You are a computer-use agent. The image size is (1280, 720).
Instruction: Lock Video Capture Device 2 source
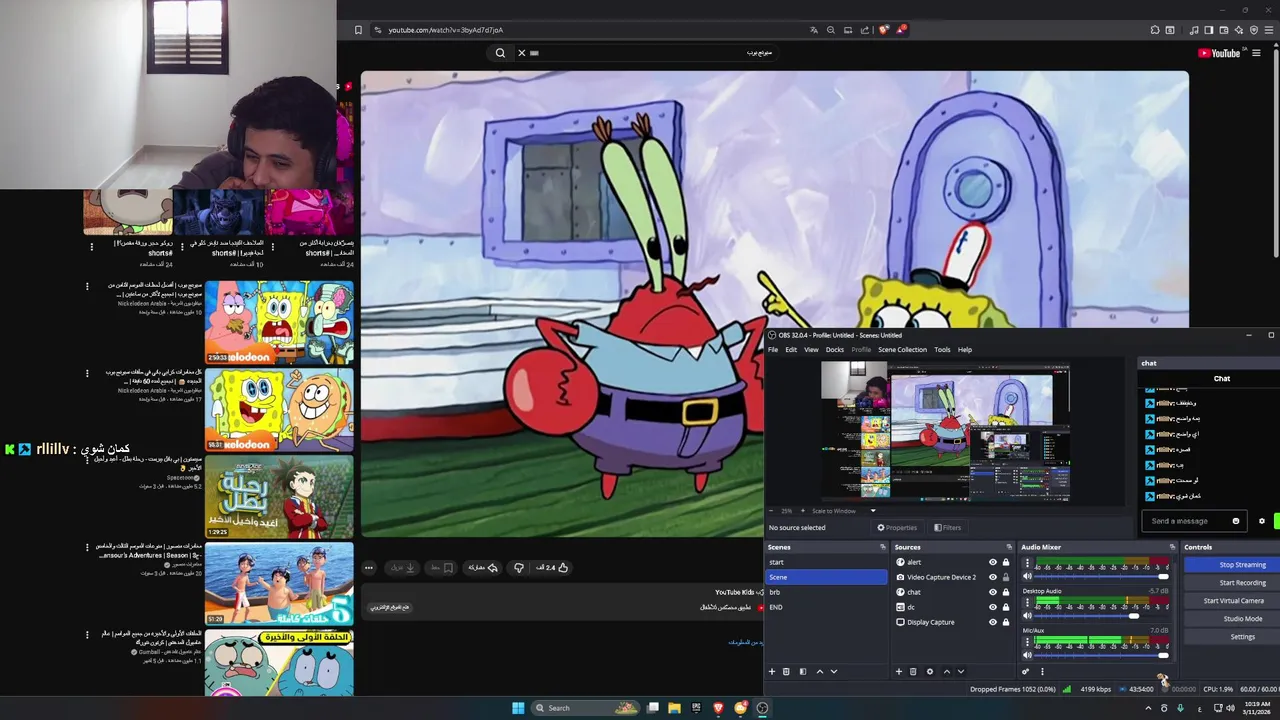coord(1006,577)
